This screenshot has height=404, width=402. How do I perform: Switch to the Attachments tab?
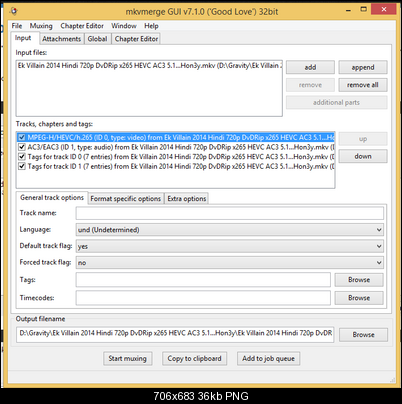pyautogui.click(x=62, y=39)
